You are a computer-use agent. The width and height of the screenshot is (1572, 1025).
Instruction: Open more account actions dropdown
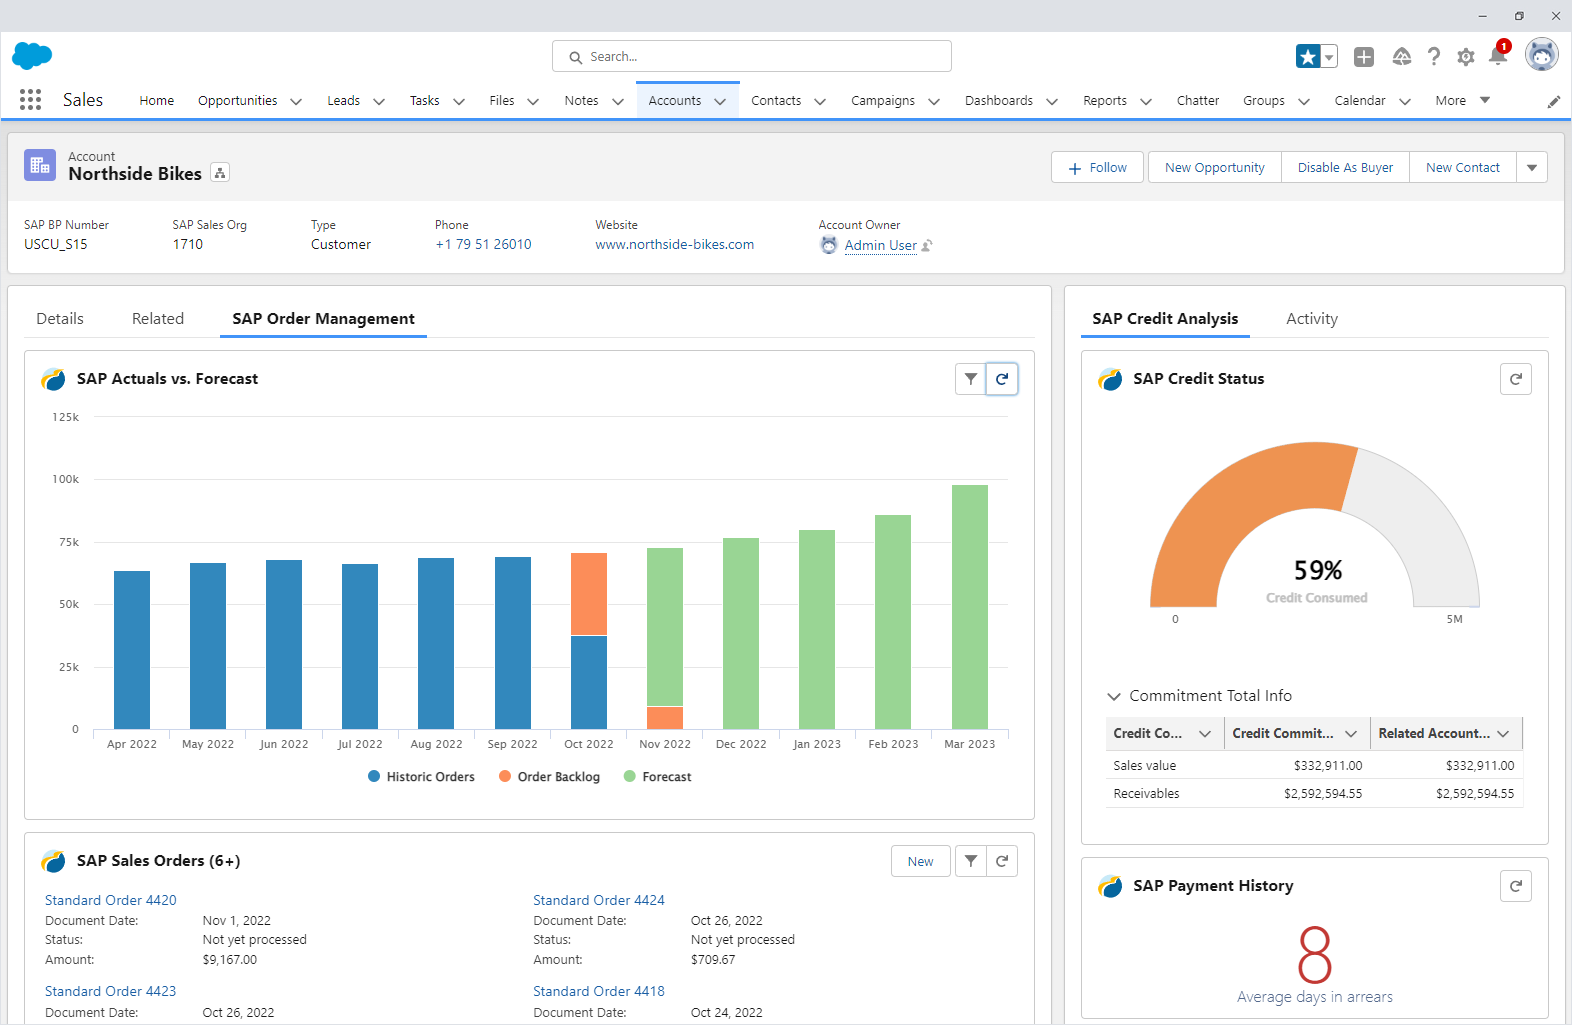(1532, 167)
